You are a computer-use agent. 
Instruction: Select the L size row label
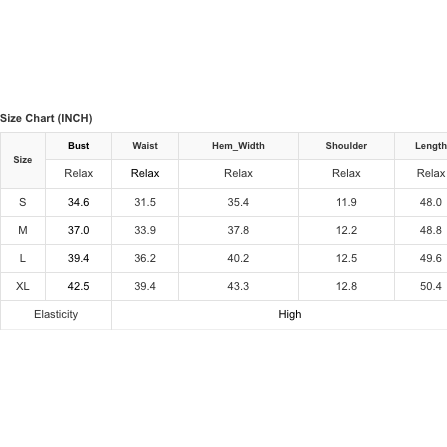[23, 258]
